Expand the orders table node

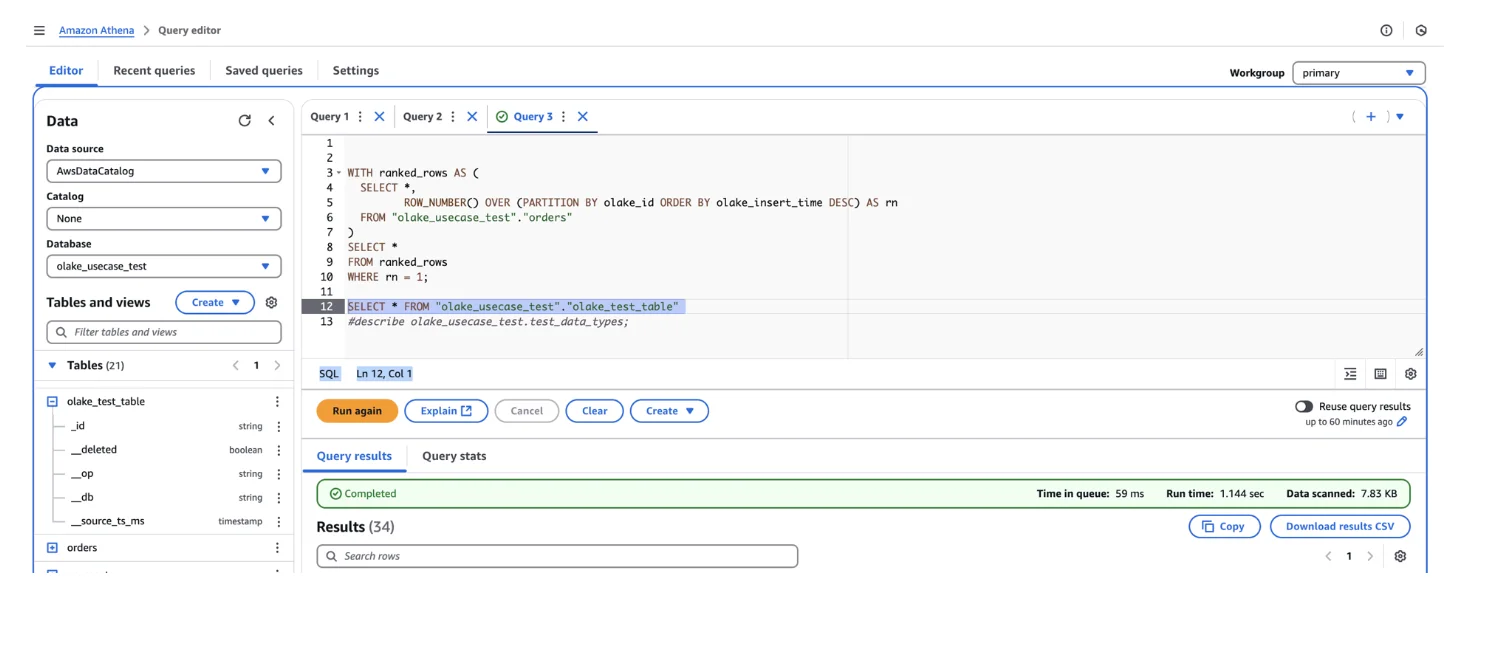[53, 548]
